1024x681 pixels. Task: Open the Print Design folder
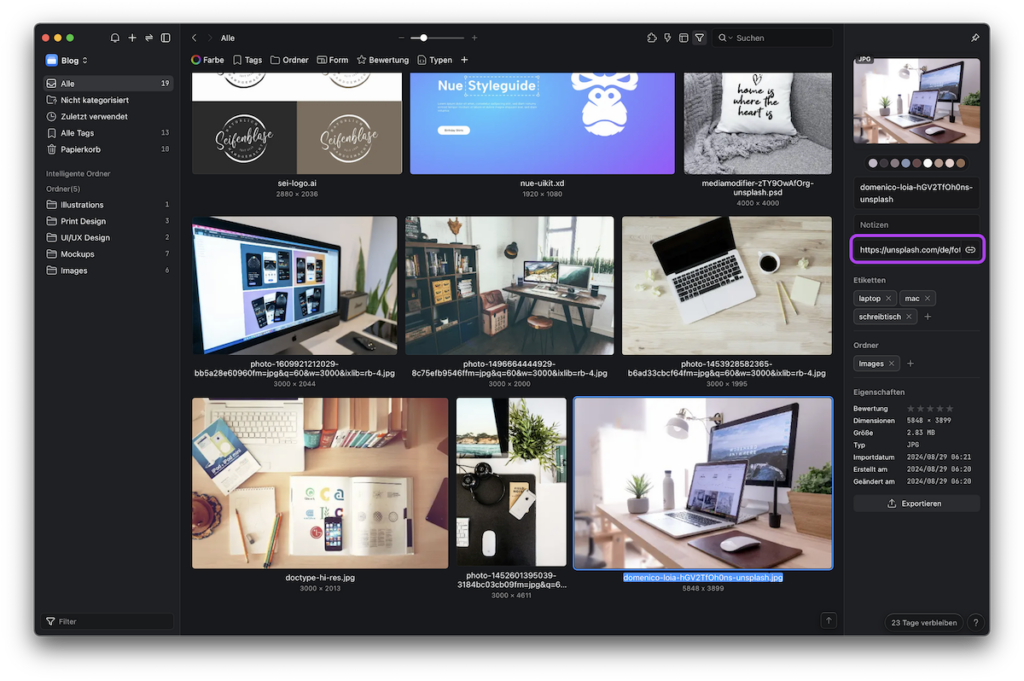[108, 221]
